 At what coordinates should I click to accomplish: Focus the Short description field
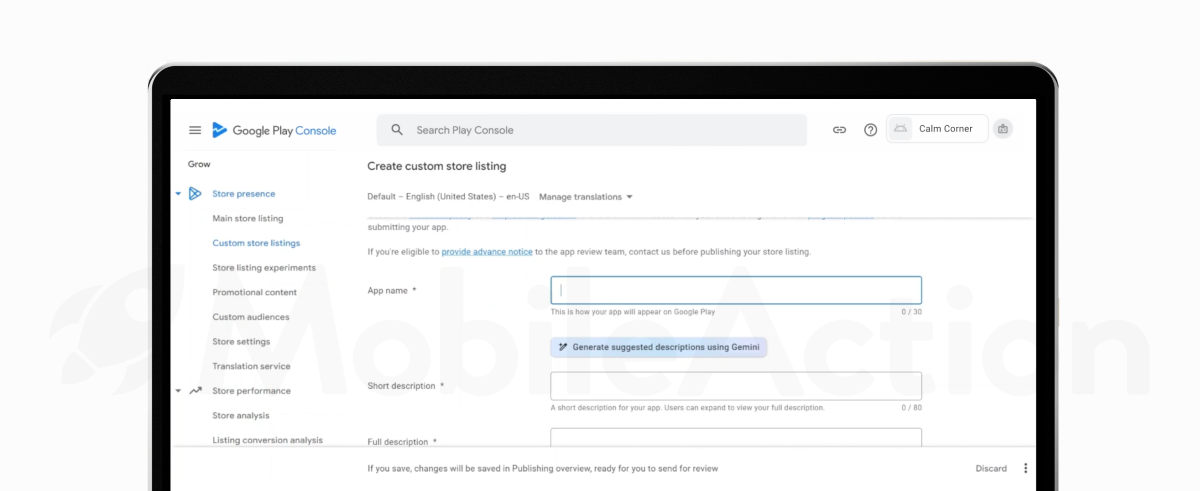[735, 386]
